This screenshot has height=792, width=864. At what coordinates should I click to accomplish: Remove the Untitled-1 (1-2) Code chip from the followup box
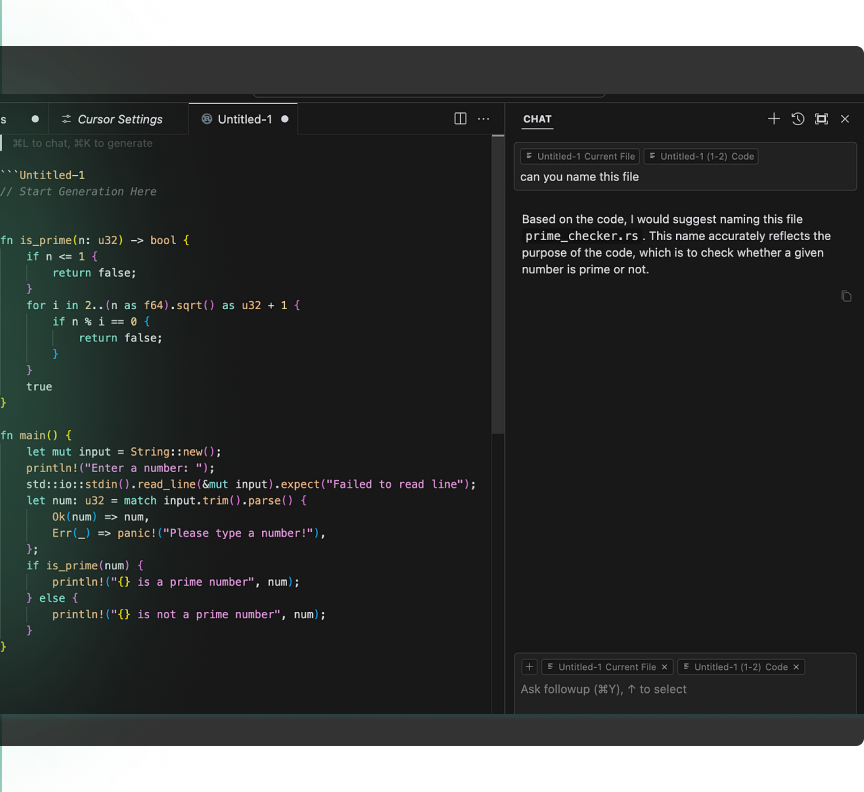point(796,667)
